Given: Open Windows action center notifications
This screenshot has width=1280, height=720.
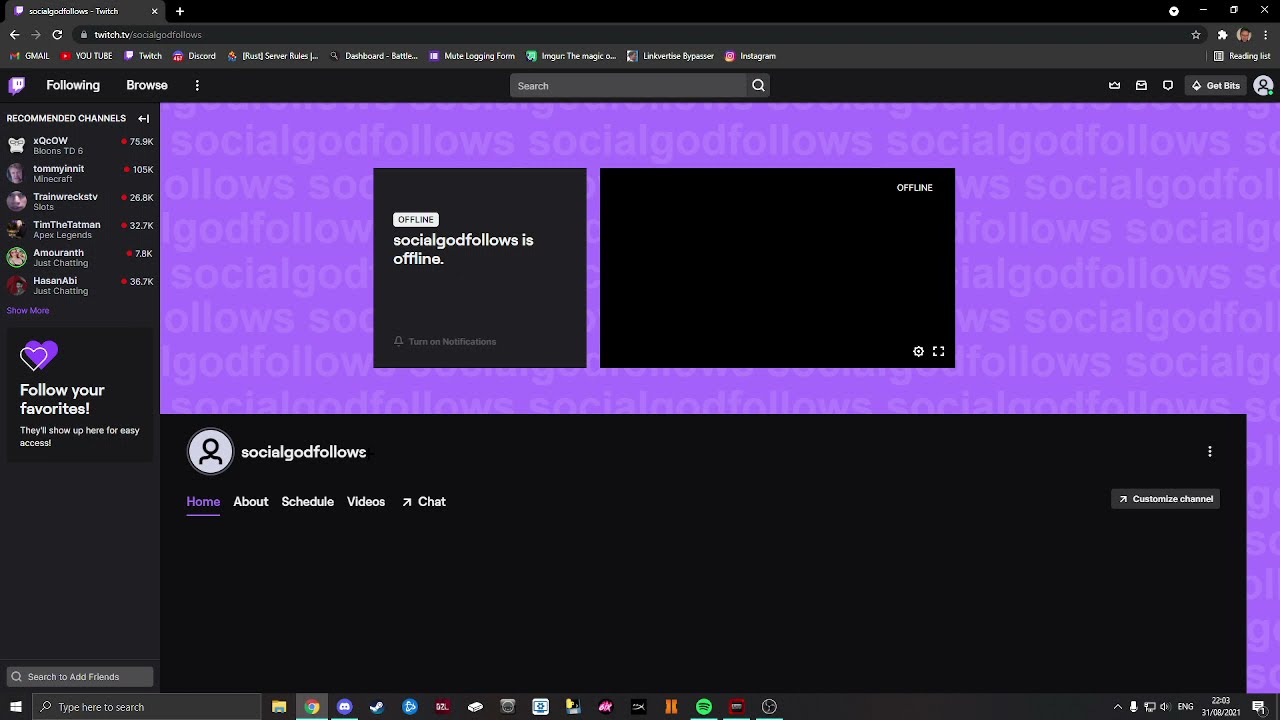Looking at the screenshot, I should pos(1259,707).
